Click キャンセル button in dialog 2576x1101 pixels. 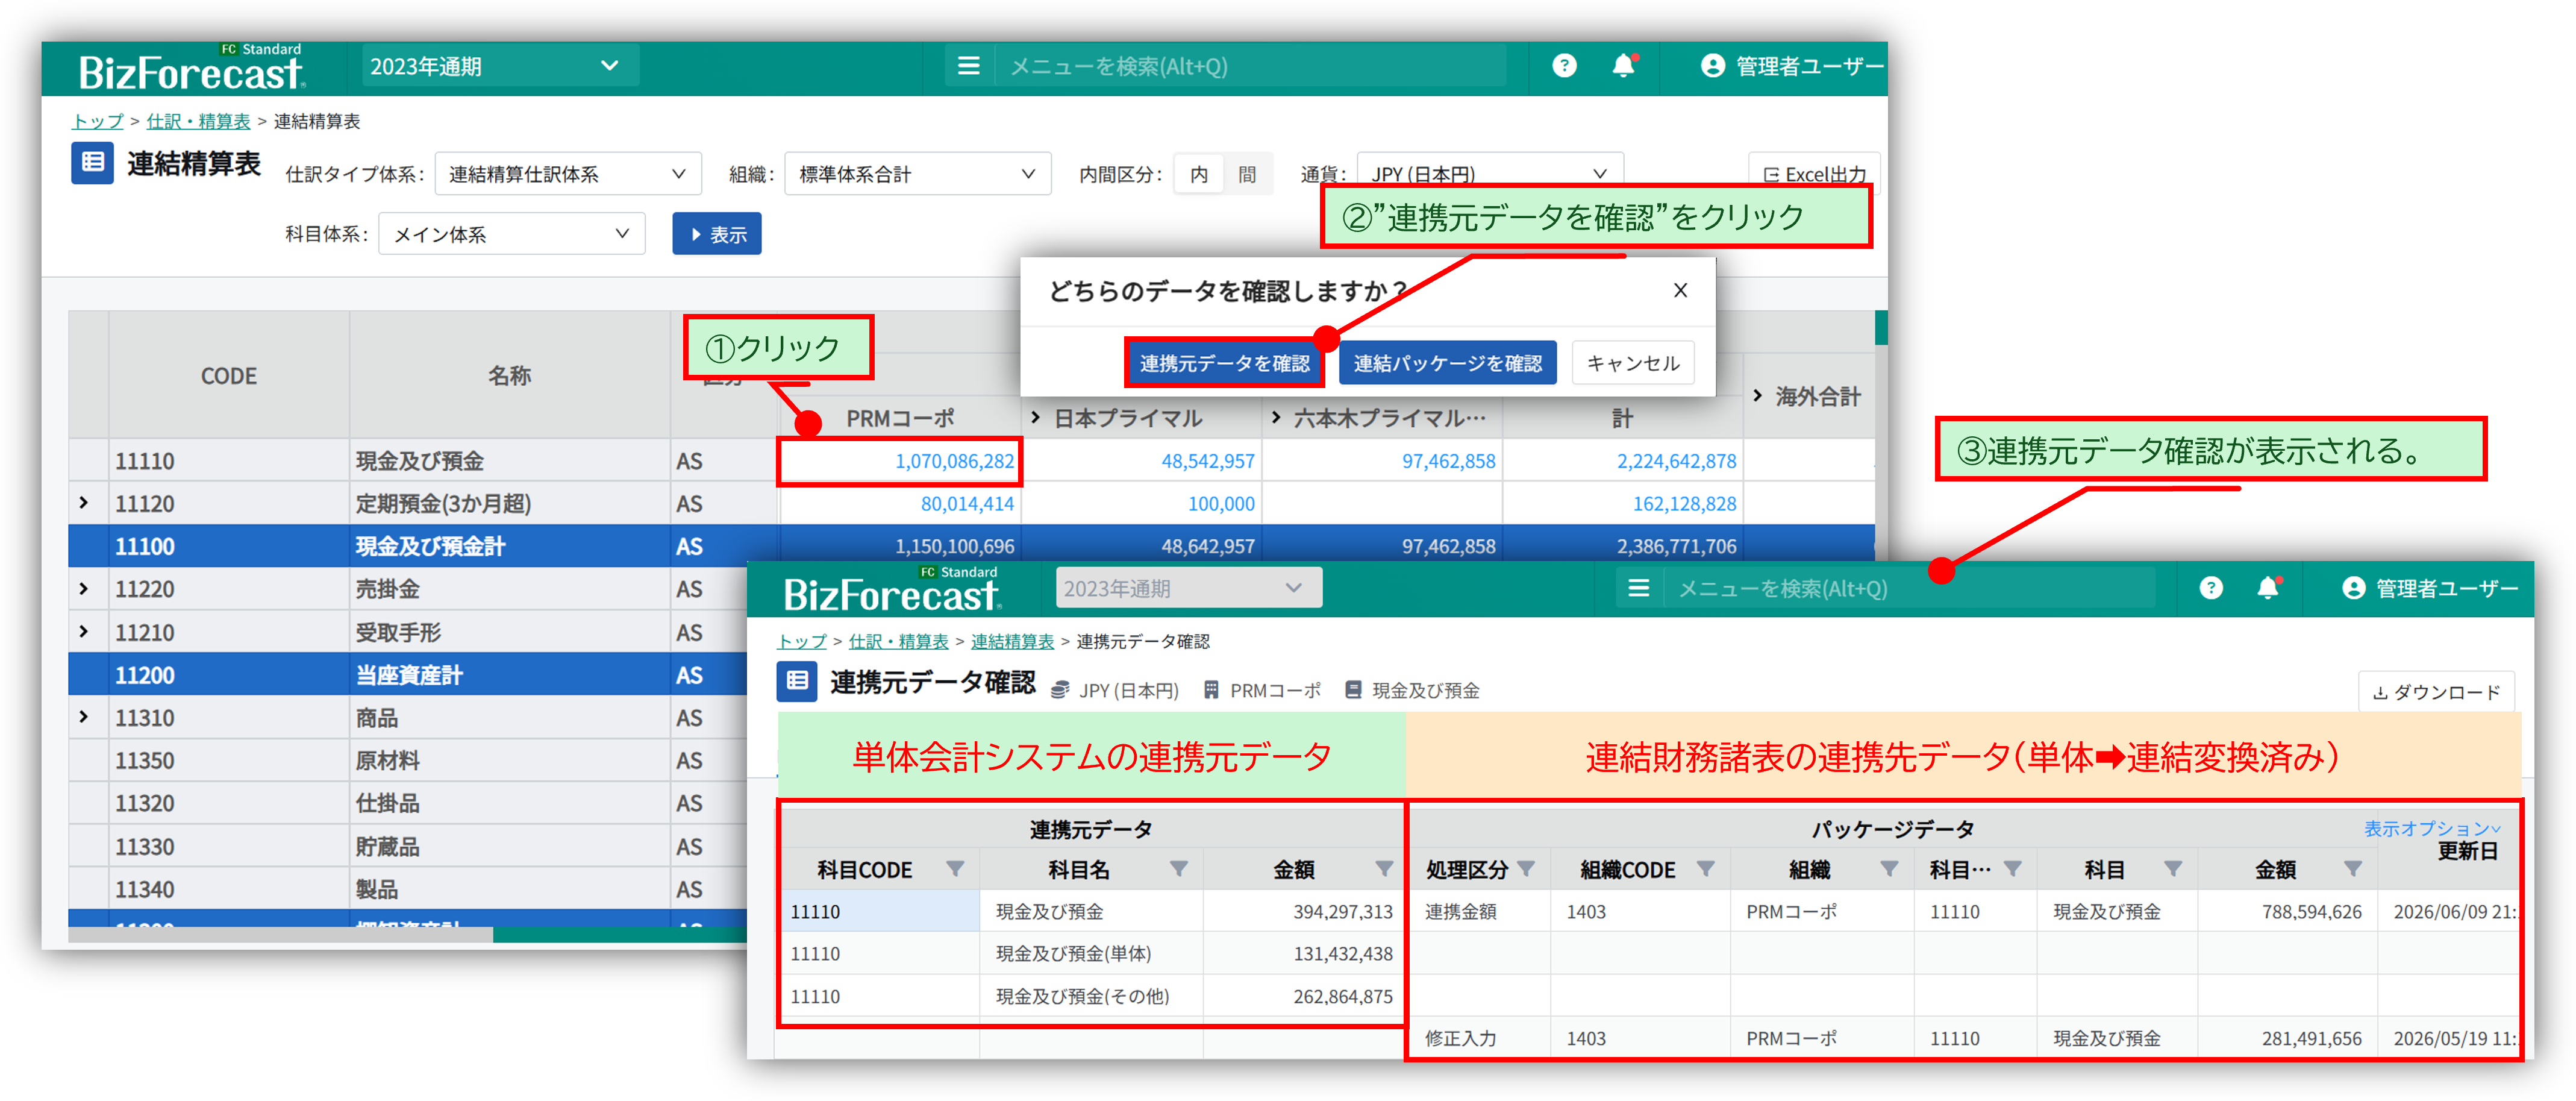(x=1633, y=363)
